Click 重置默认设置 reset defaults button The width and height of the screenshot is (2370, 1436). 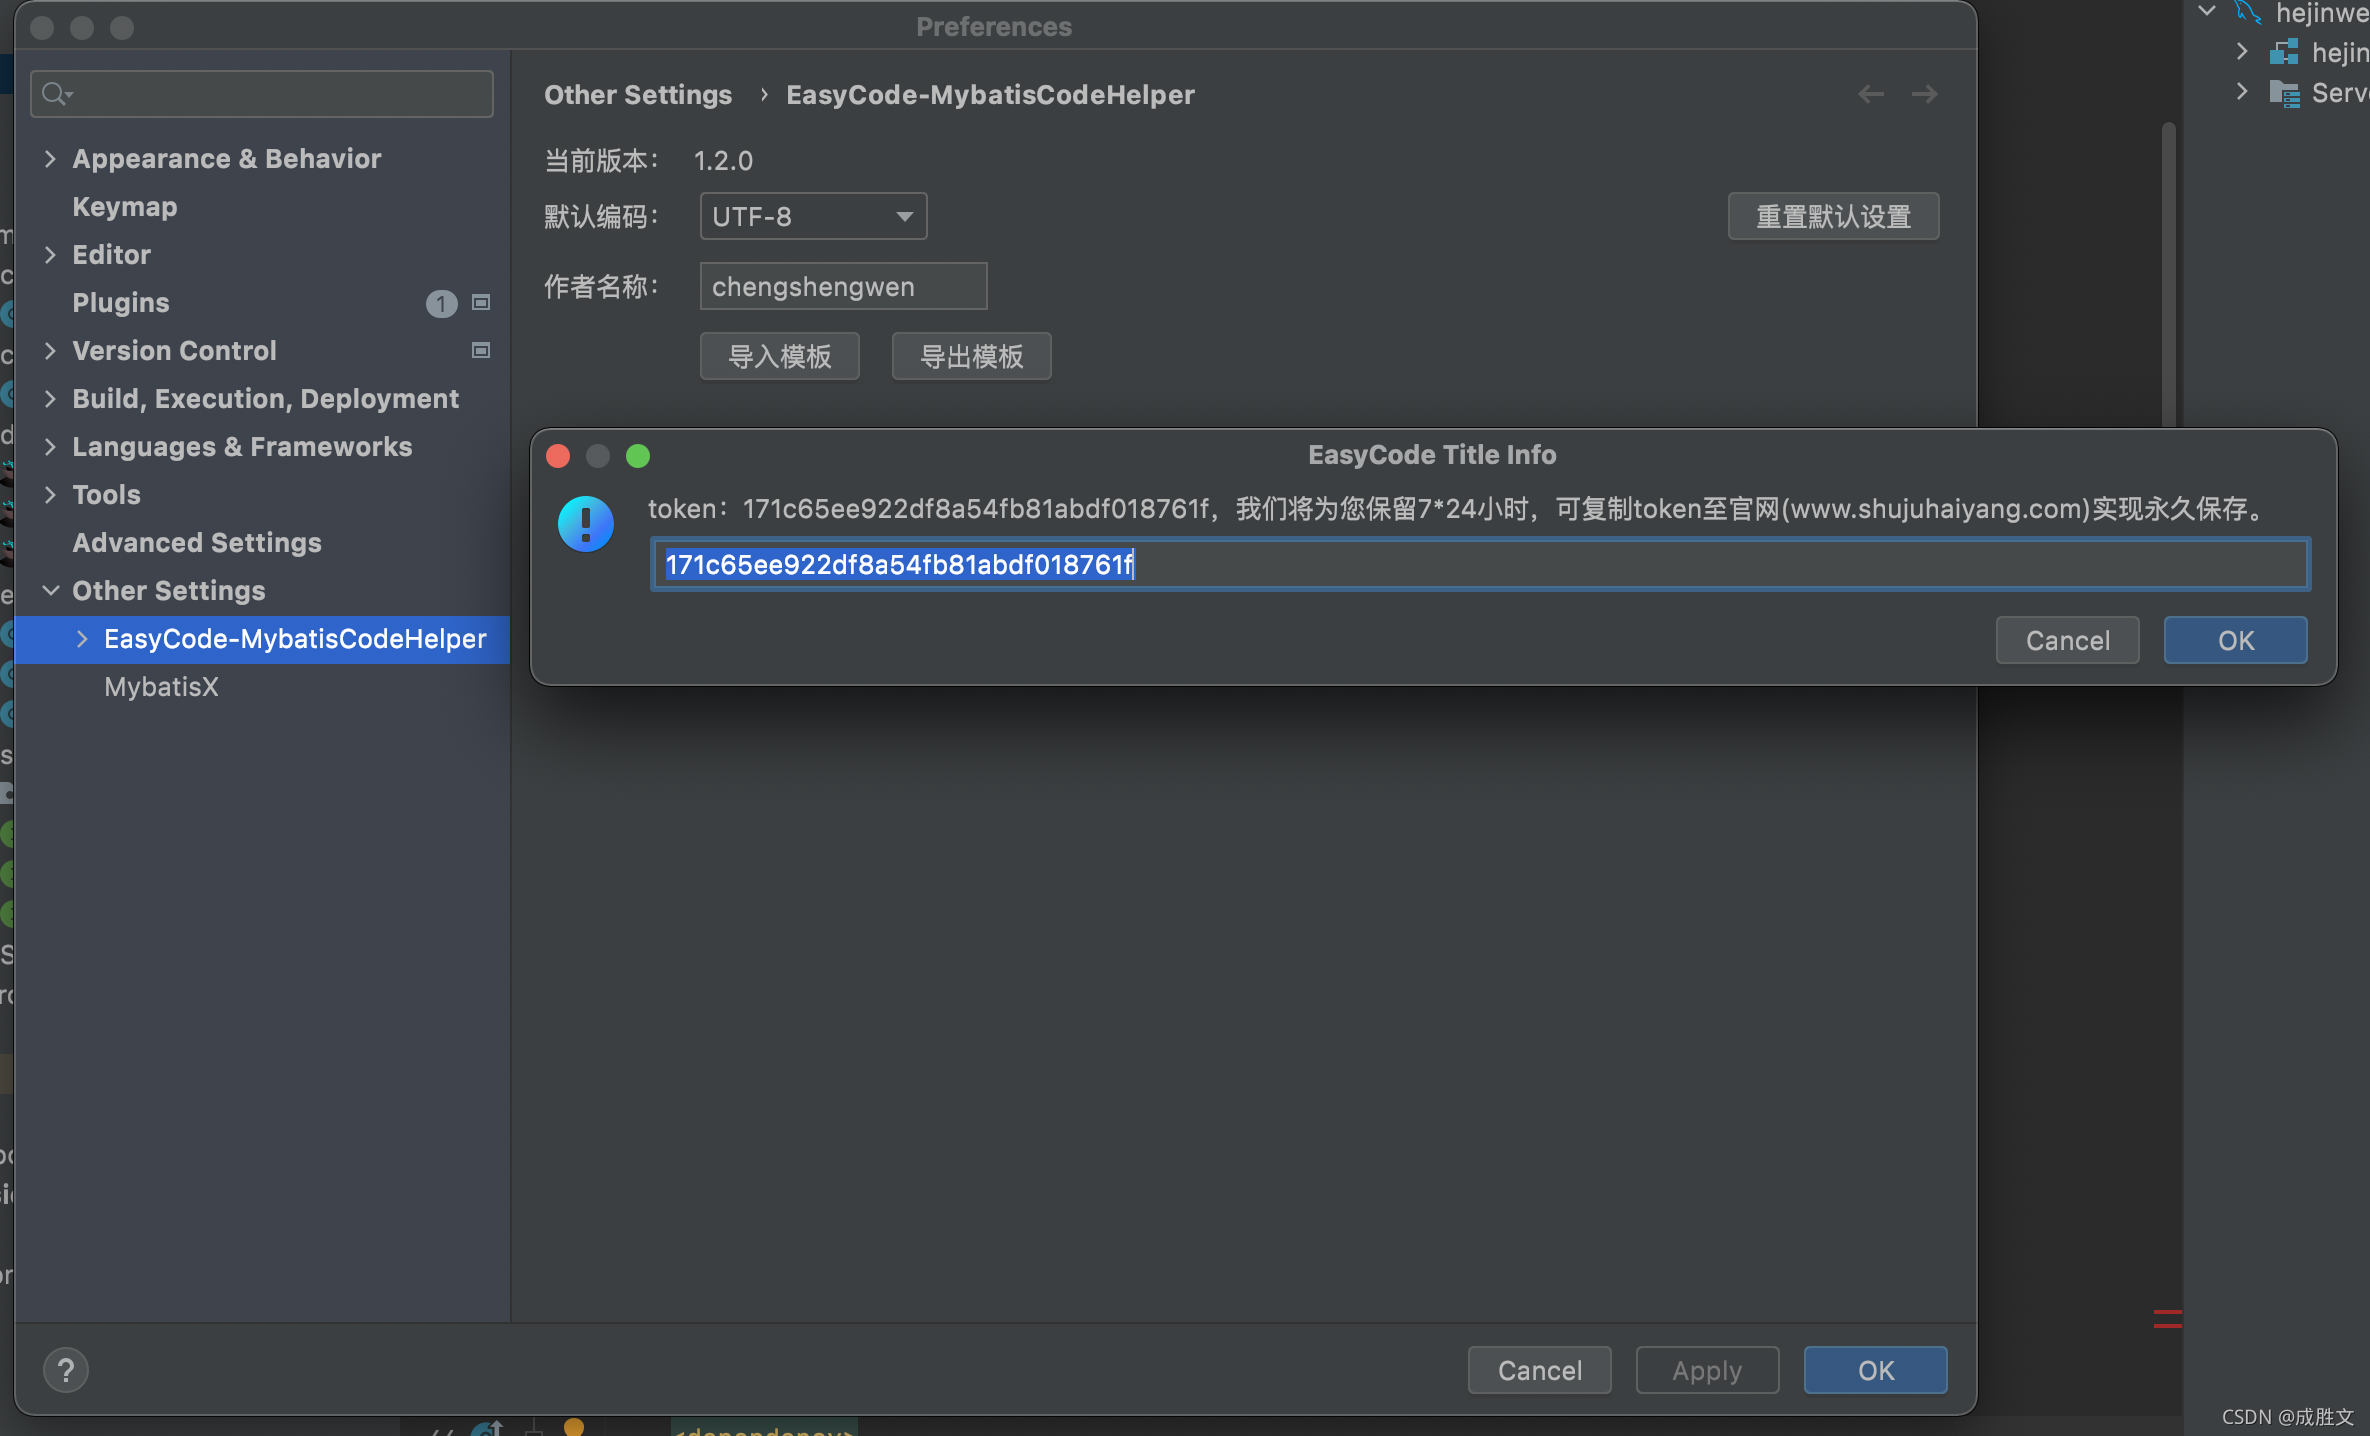click(x=1833, y=215)
